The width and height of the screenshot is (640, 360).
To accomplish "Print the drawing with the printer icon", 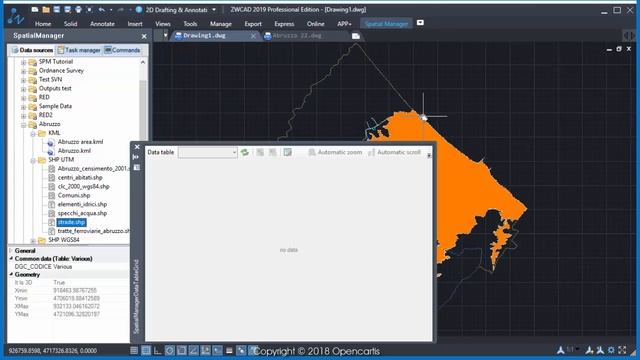I will [x=78, y=9].
